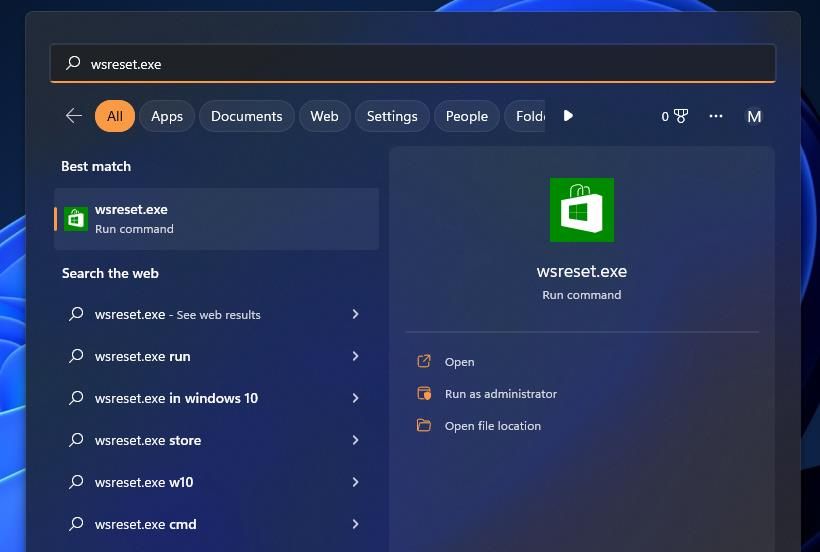Switch to the Folders filter tab
820x552 pixels.
tap(525, 116)
